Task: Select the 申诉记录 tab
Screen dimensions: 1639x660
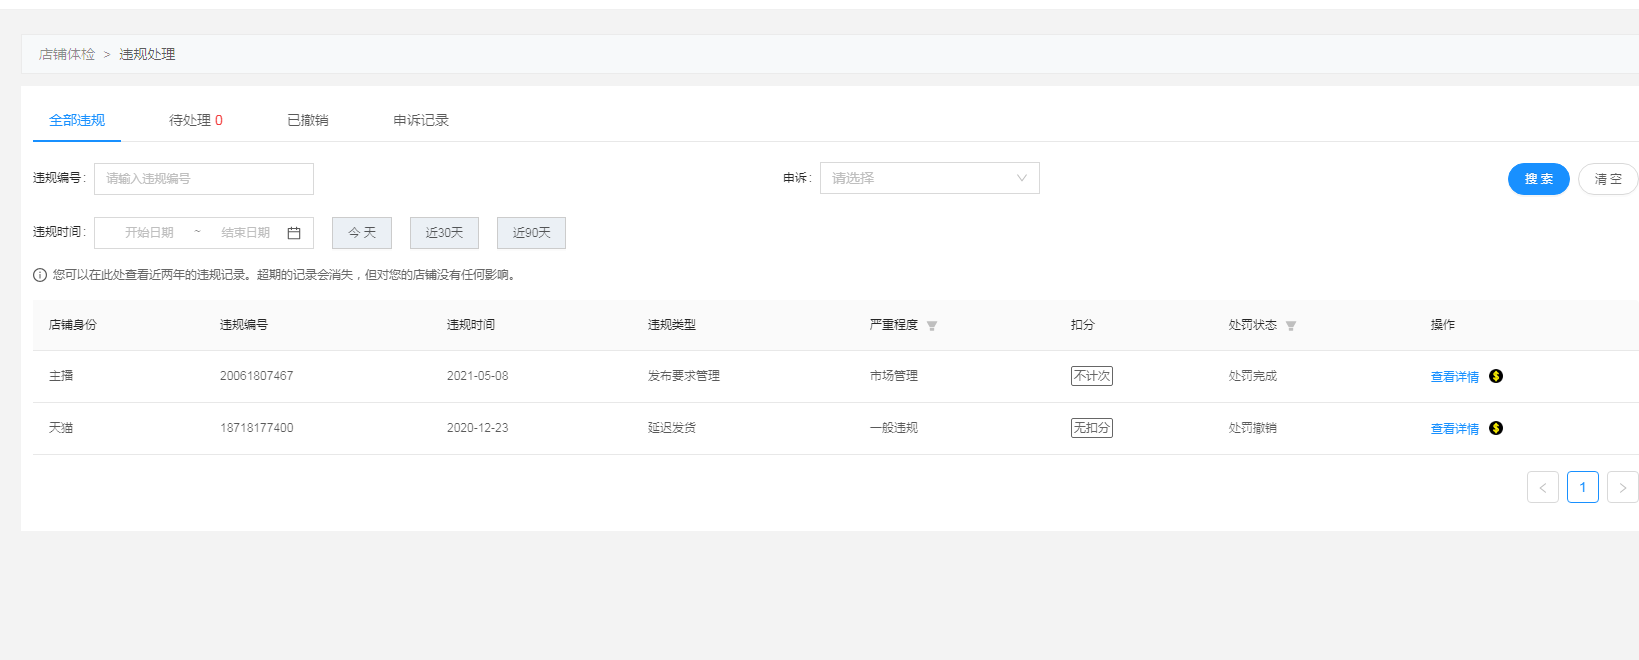Action: coord(421,120)
